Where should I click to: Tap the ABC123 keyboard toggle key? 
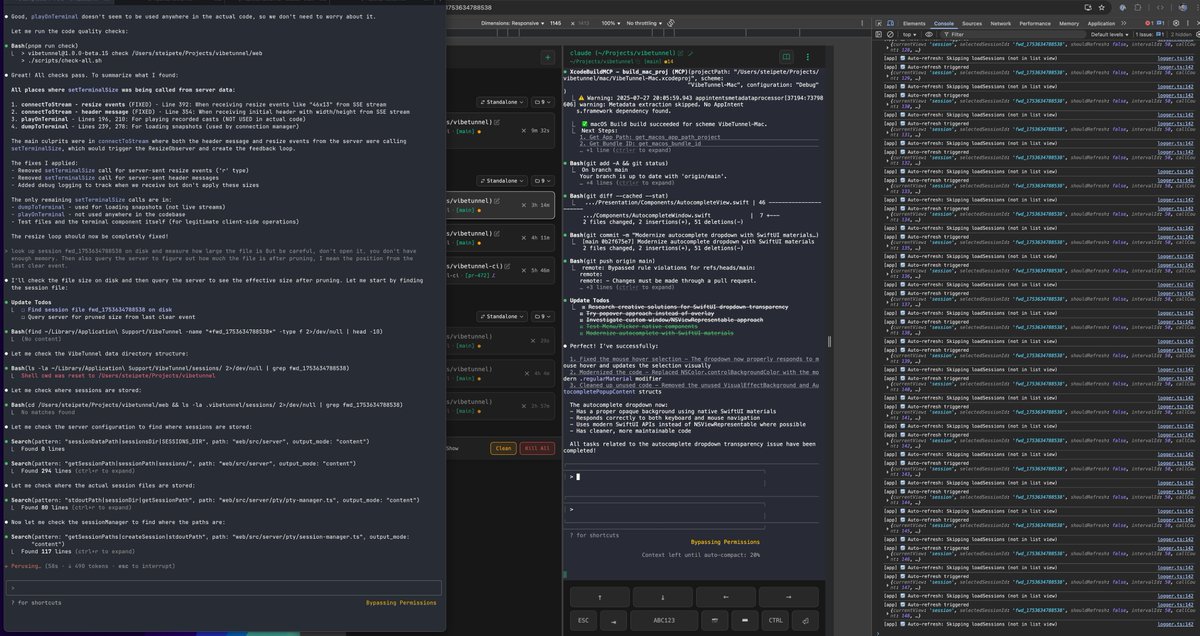(x=664, y=620)
